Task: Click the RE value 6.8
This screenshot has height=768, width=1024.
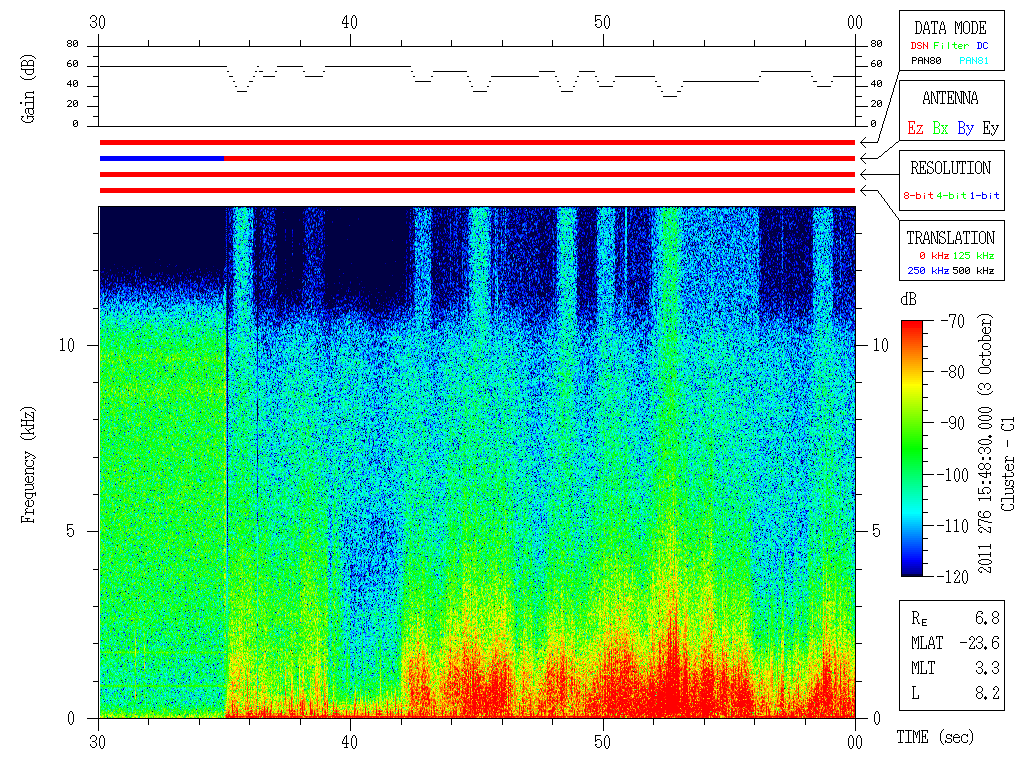Action: (x=987, y=617)
